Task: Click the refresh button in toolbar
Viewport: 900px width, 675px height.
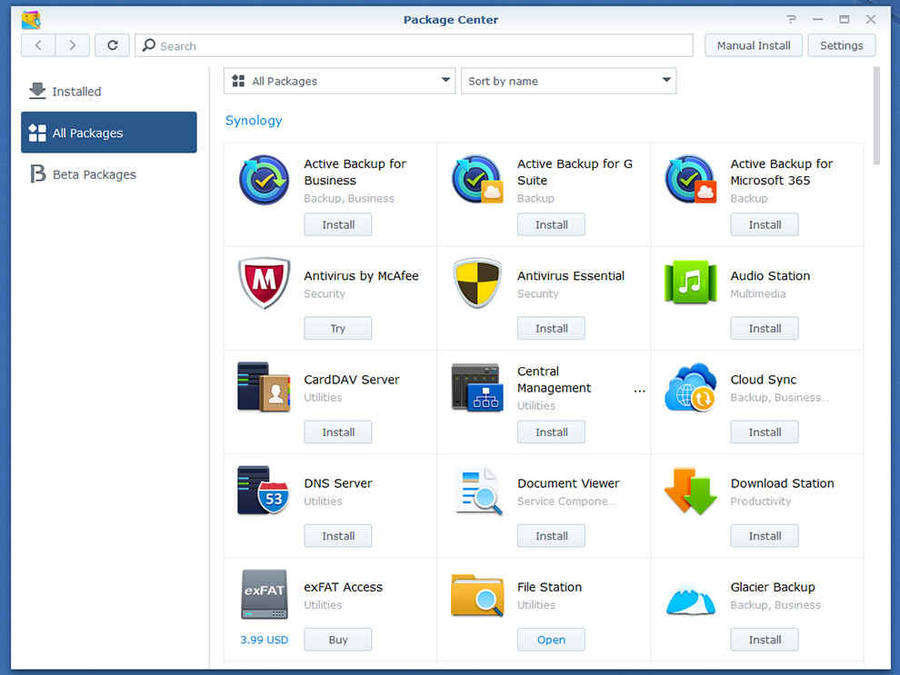Action: tap(112, 45)
